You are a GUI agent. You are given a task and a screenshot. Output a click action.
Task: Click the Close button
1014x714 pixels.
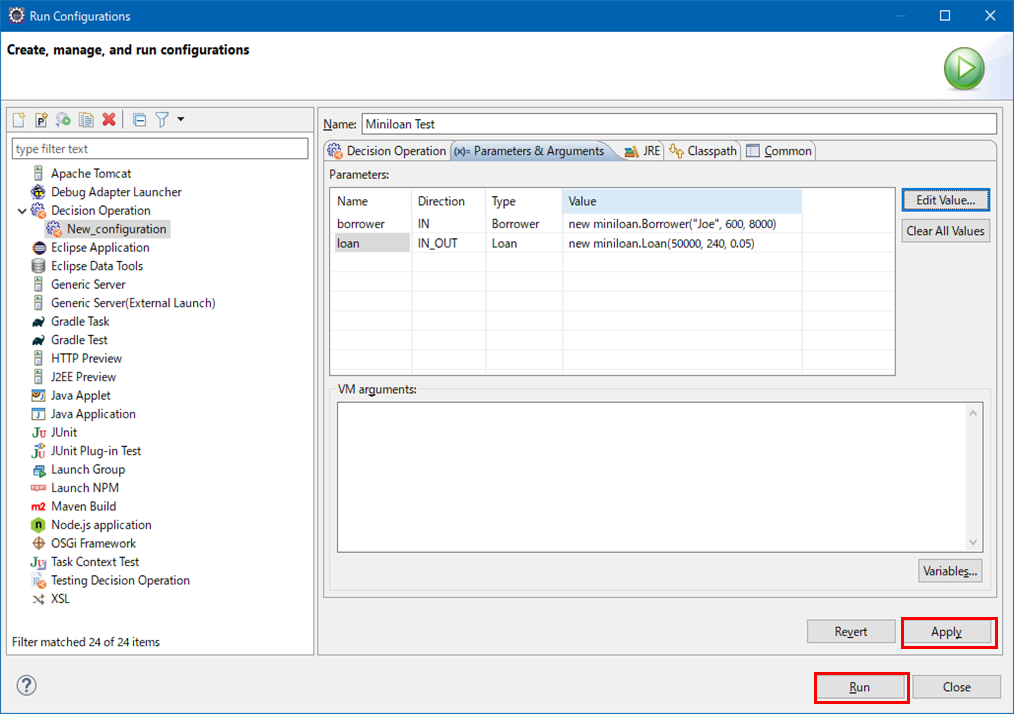pos(956,687)
